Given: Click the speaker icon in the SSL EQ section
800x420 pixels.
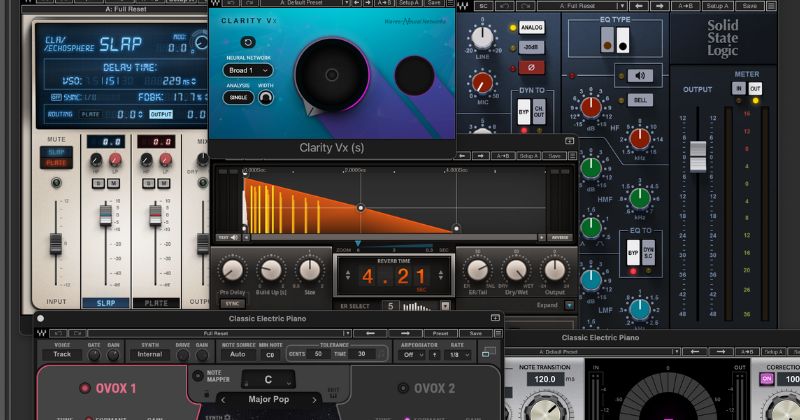Looking at the screenshot, I should click(640, 76).
